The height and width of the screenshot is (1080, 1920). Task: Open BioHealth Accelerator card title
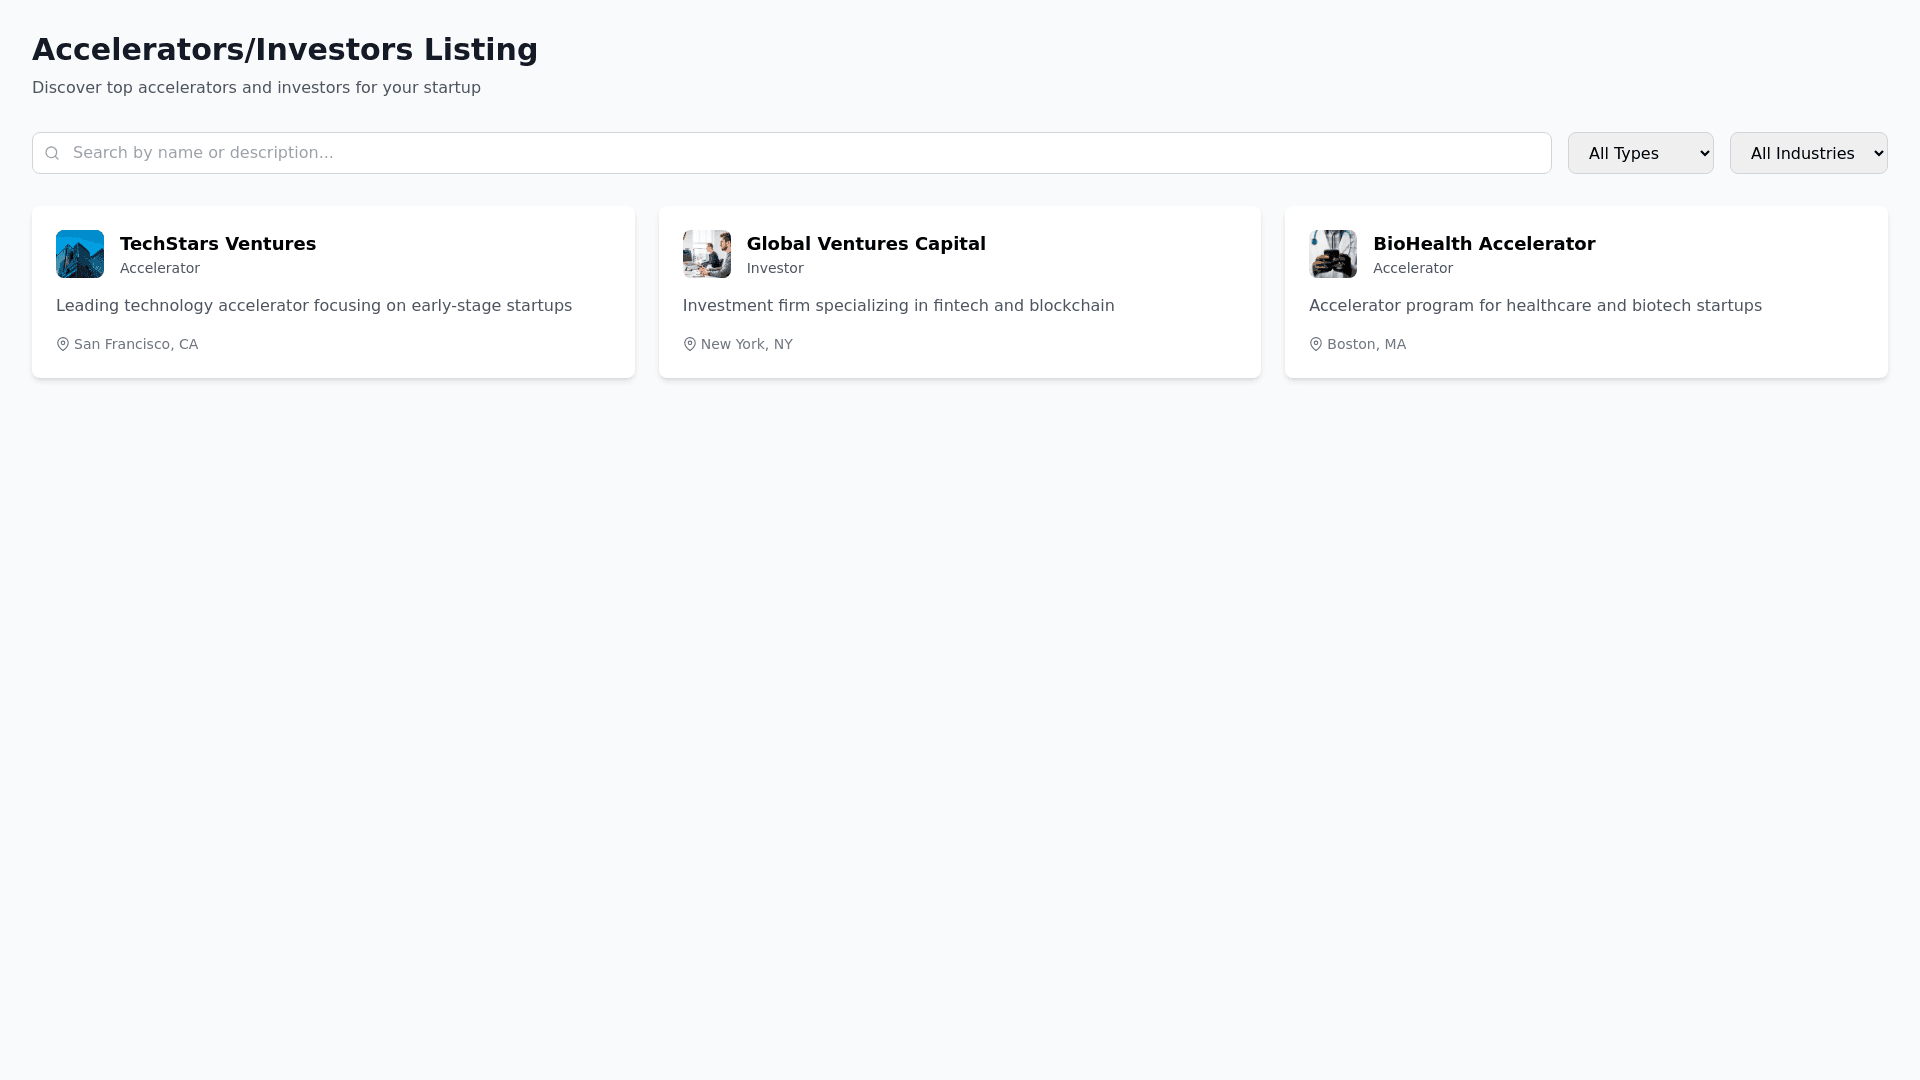click(x=1484, y=244)
